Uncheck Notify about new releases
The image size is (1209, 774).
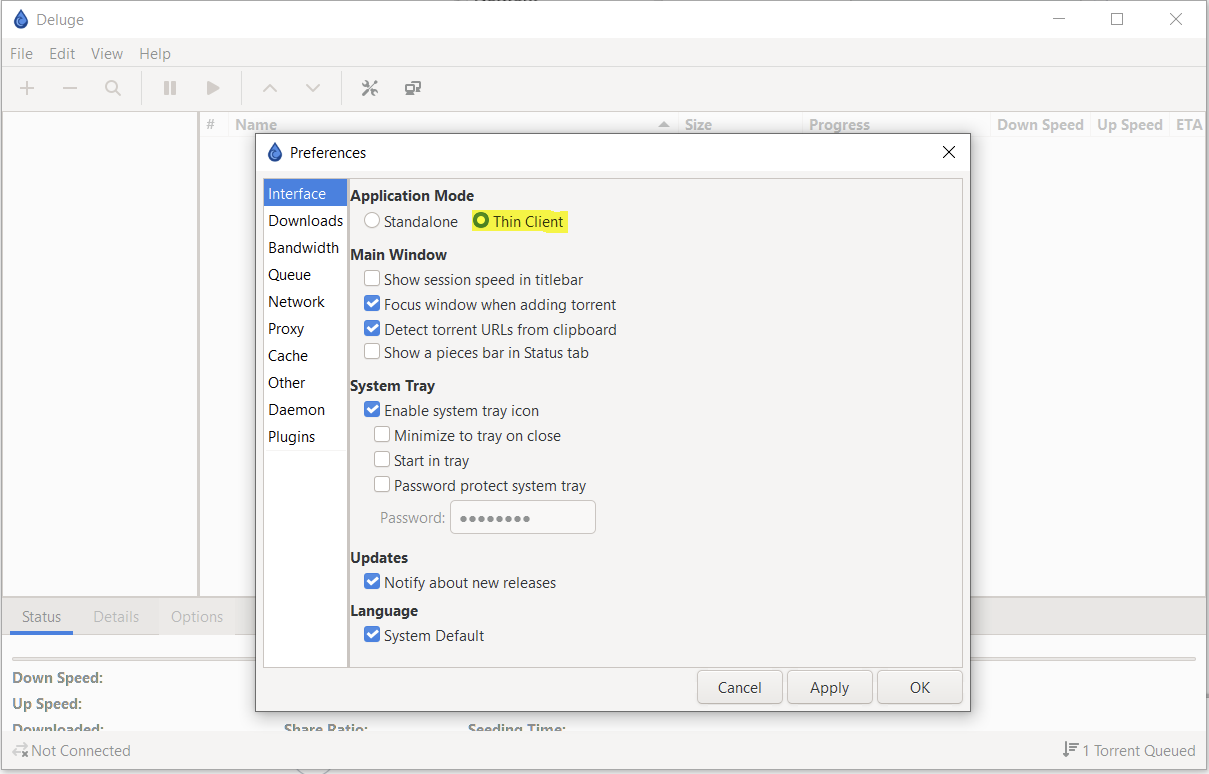[372, 582]
